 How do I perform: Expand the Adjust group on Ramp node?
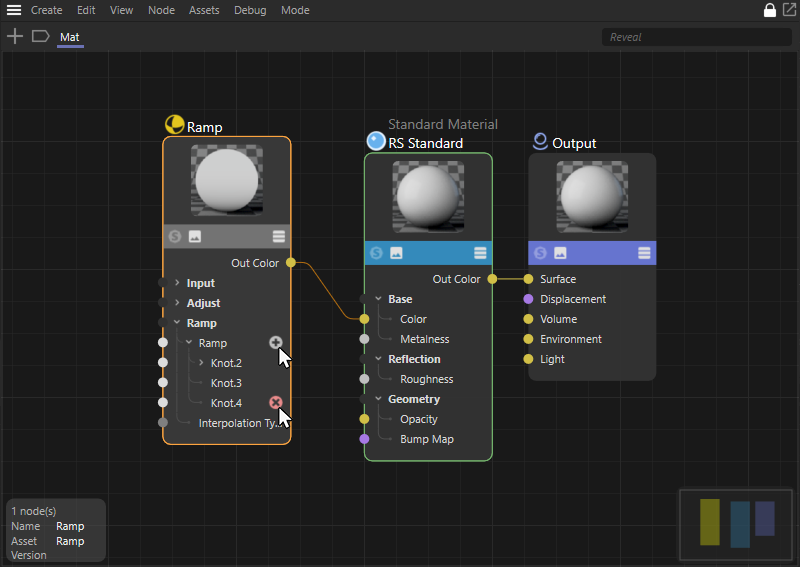point(177,302)
